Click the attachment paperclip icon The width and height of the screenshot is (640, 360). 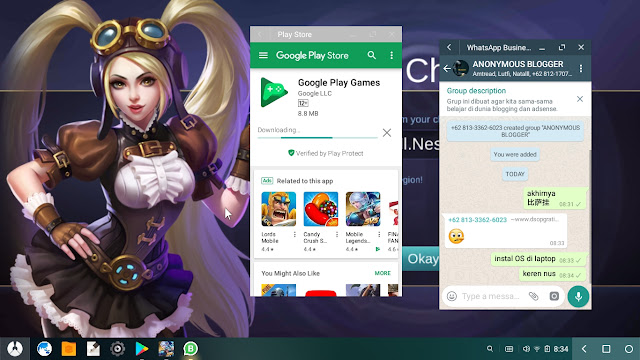tap(533, 296)
